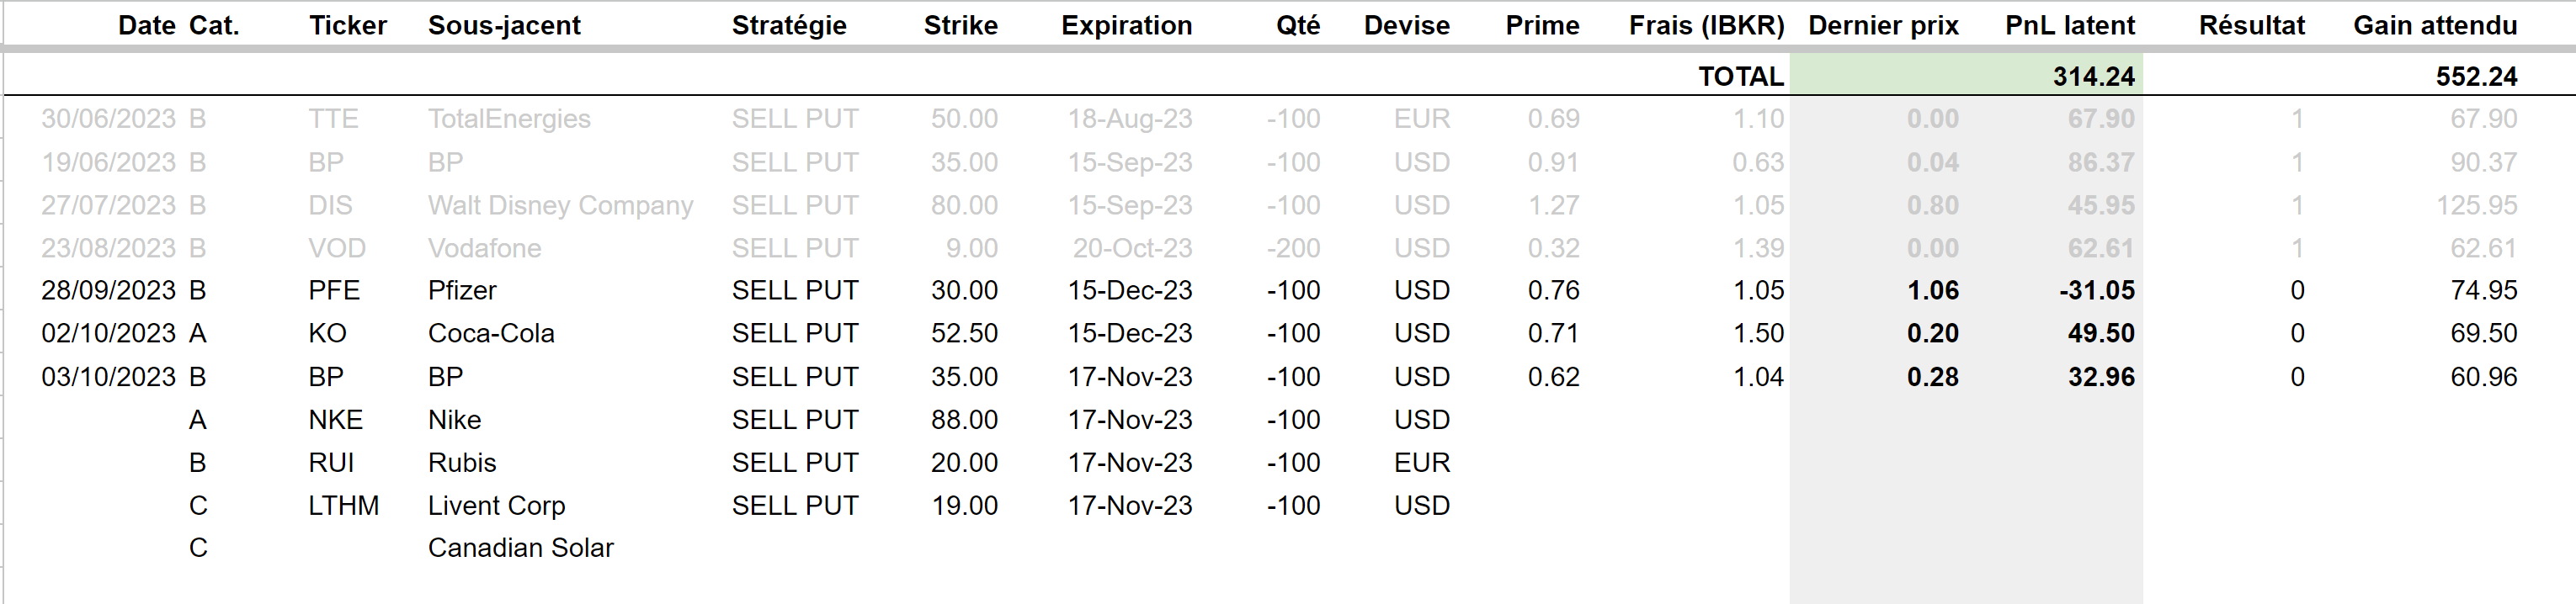Select the PnL latent total 314.24 cell

coord(2093,76)
